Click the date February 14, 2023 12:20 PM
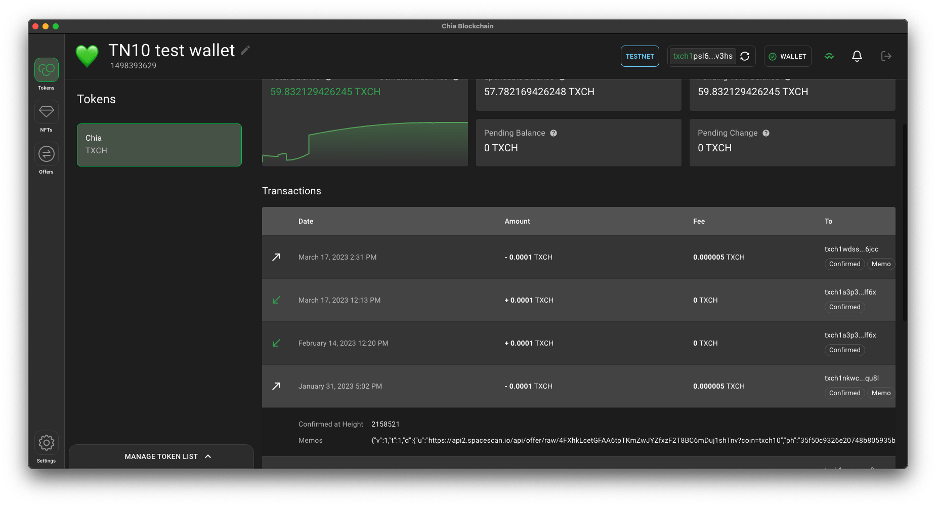 343,343
